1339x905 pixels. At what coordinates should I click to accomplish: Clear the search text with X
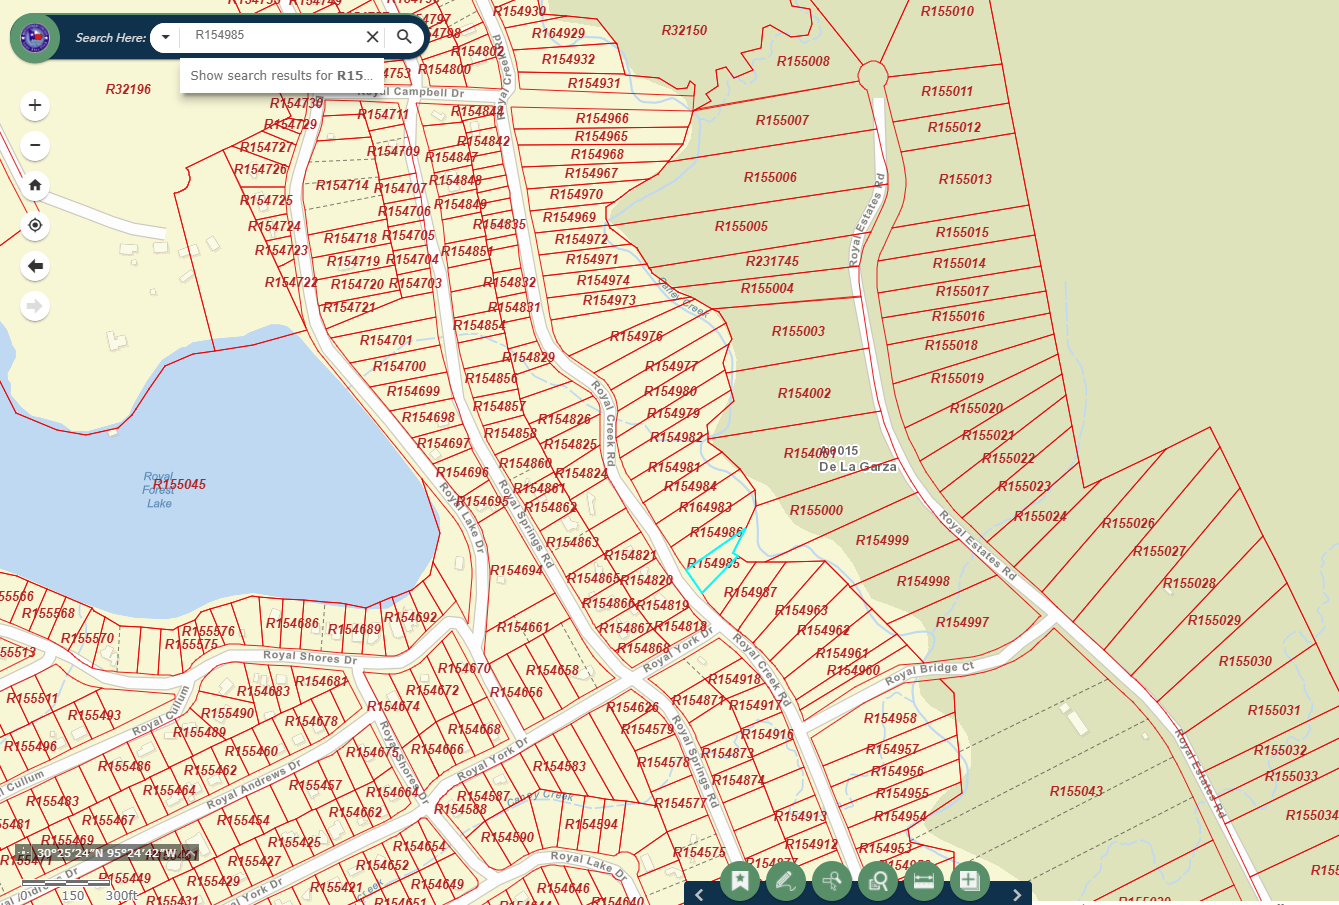coord(372,37)
